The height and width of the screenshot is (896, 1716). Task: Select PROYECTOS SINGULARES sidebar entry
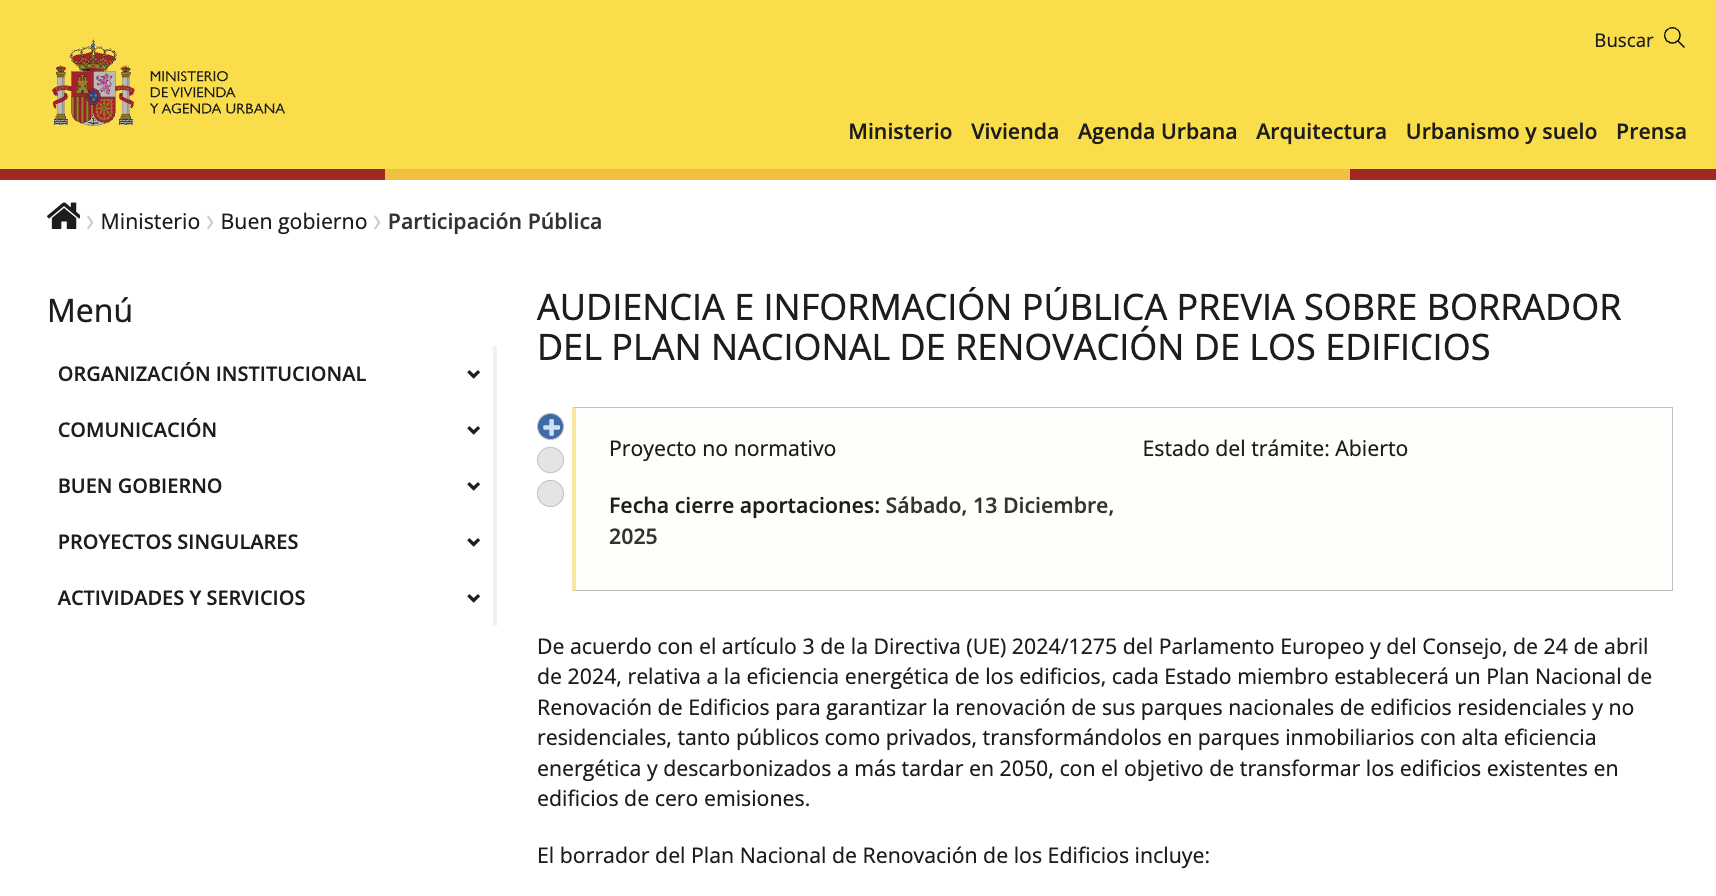tap(178, 542)
